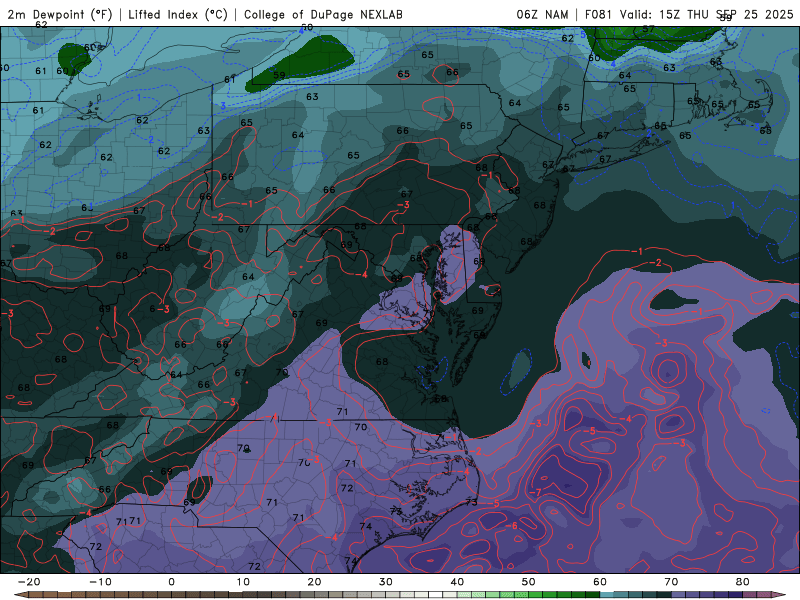Click the "0" color scale label

tap(171, 582)
